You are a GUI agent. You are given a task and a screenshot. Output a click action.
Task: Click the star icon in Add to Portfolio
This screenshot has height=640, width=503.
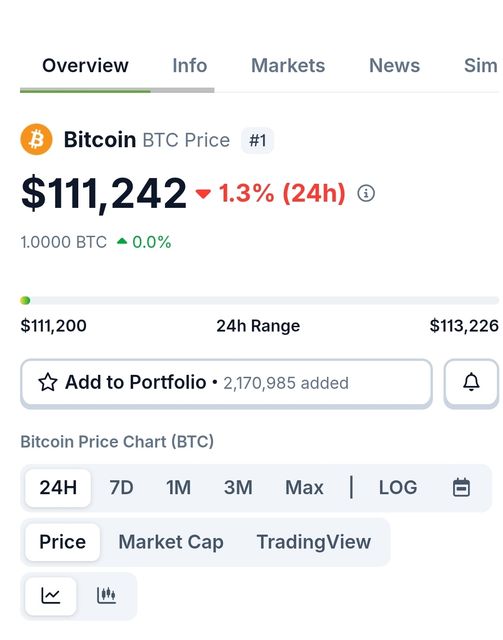48,382
